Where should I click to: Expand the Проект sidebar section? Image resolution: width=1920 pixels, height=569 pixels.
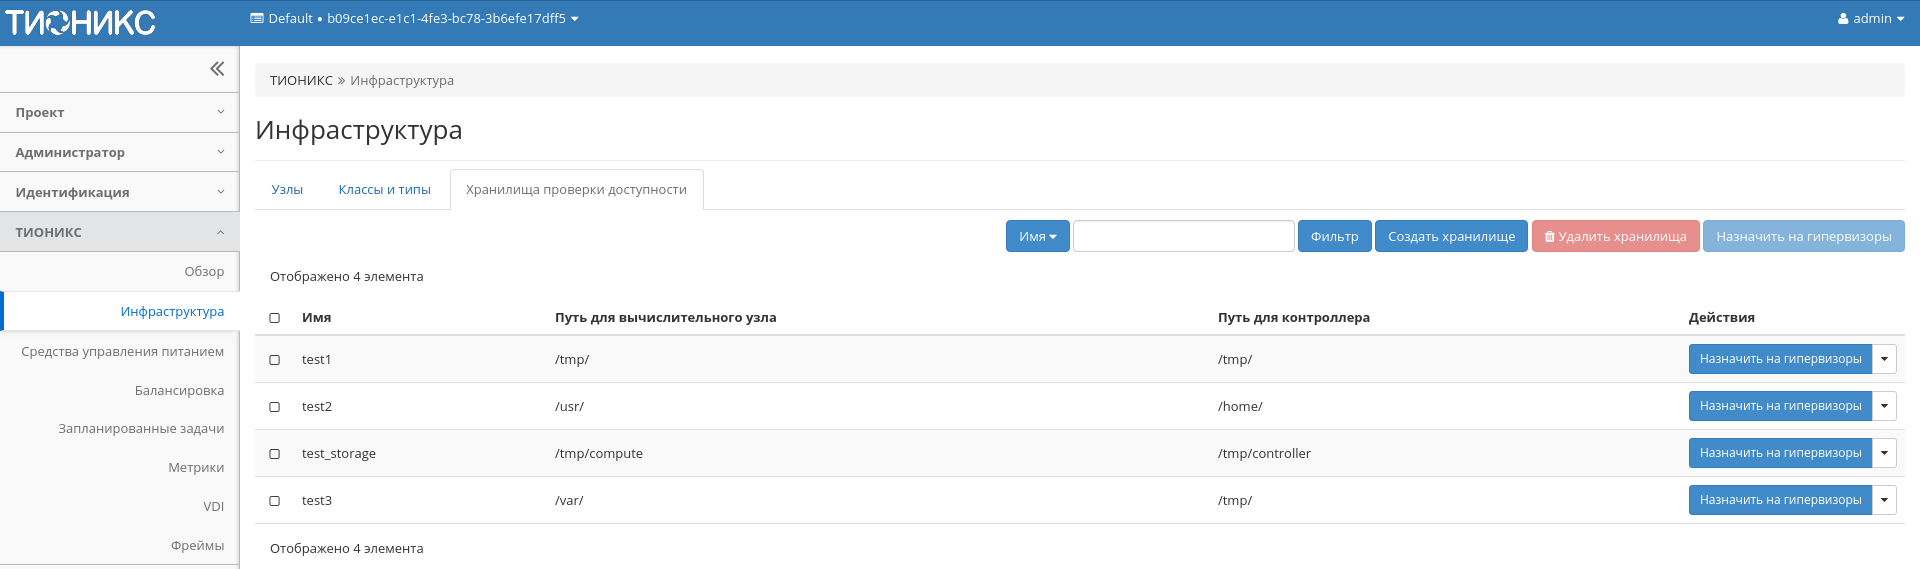[119, 113]
